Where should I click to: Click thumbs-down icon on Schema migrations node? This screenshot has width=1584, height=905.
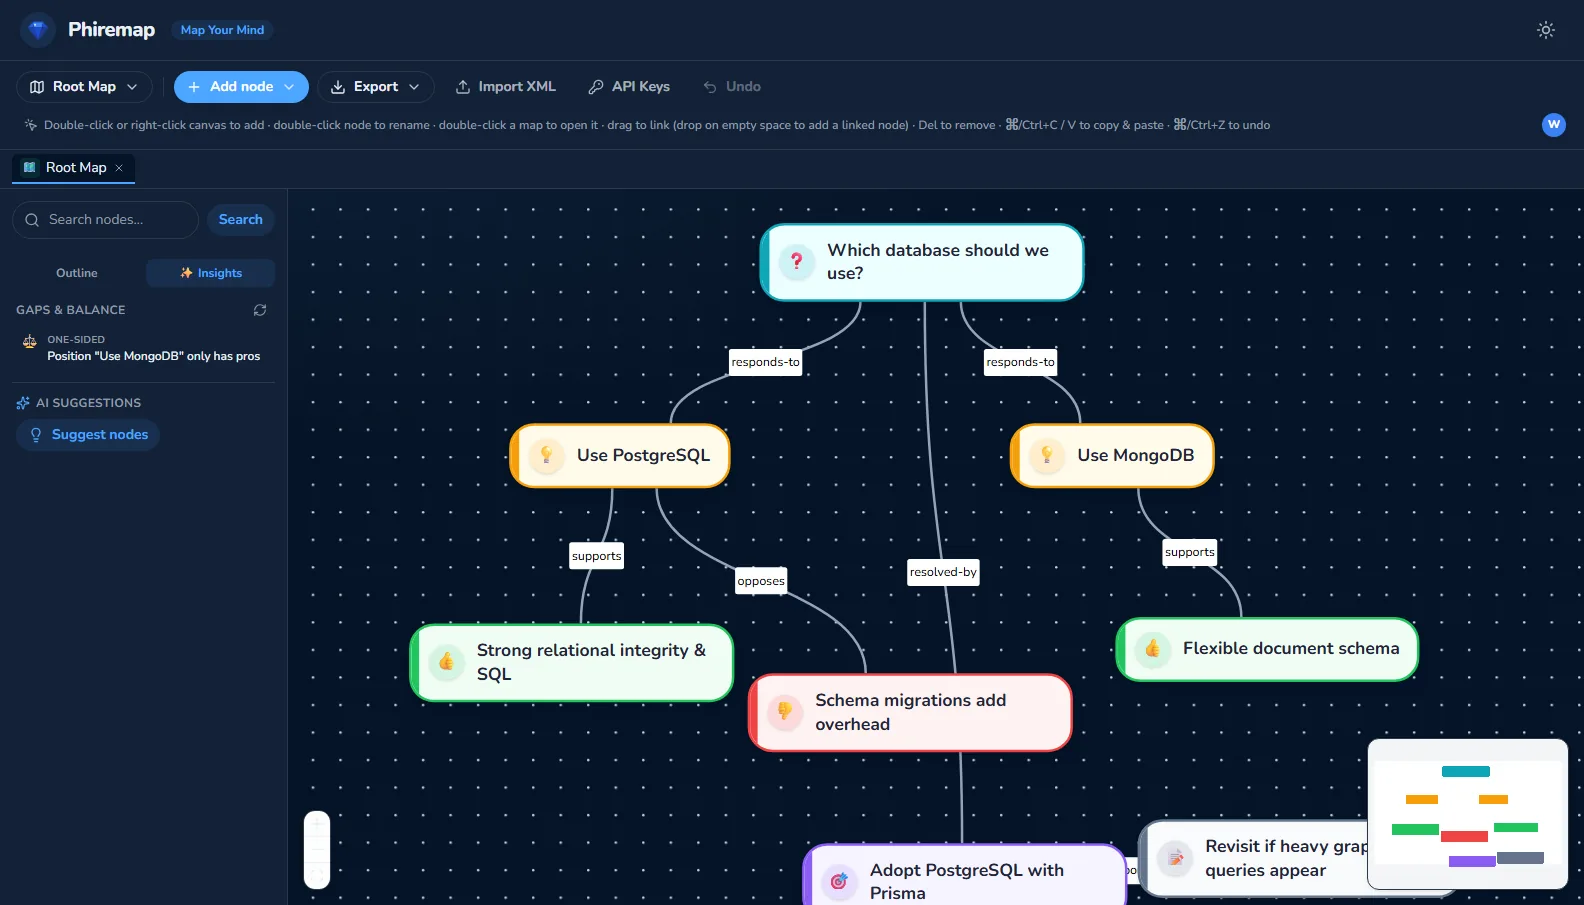tap(785, 712)
